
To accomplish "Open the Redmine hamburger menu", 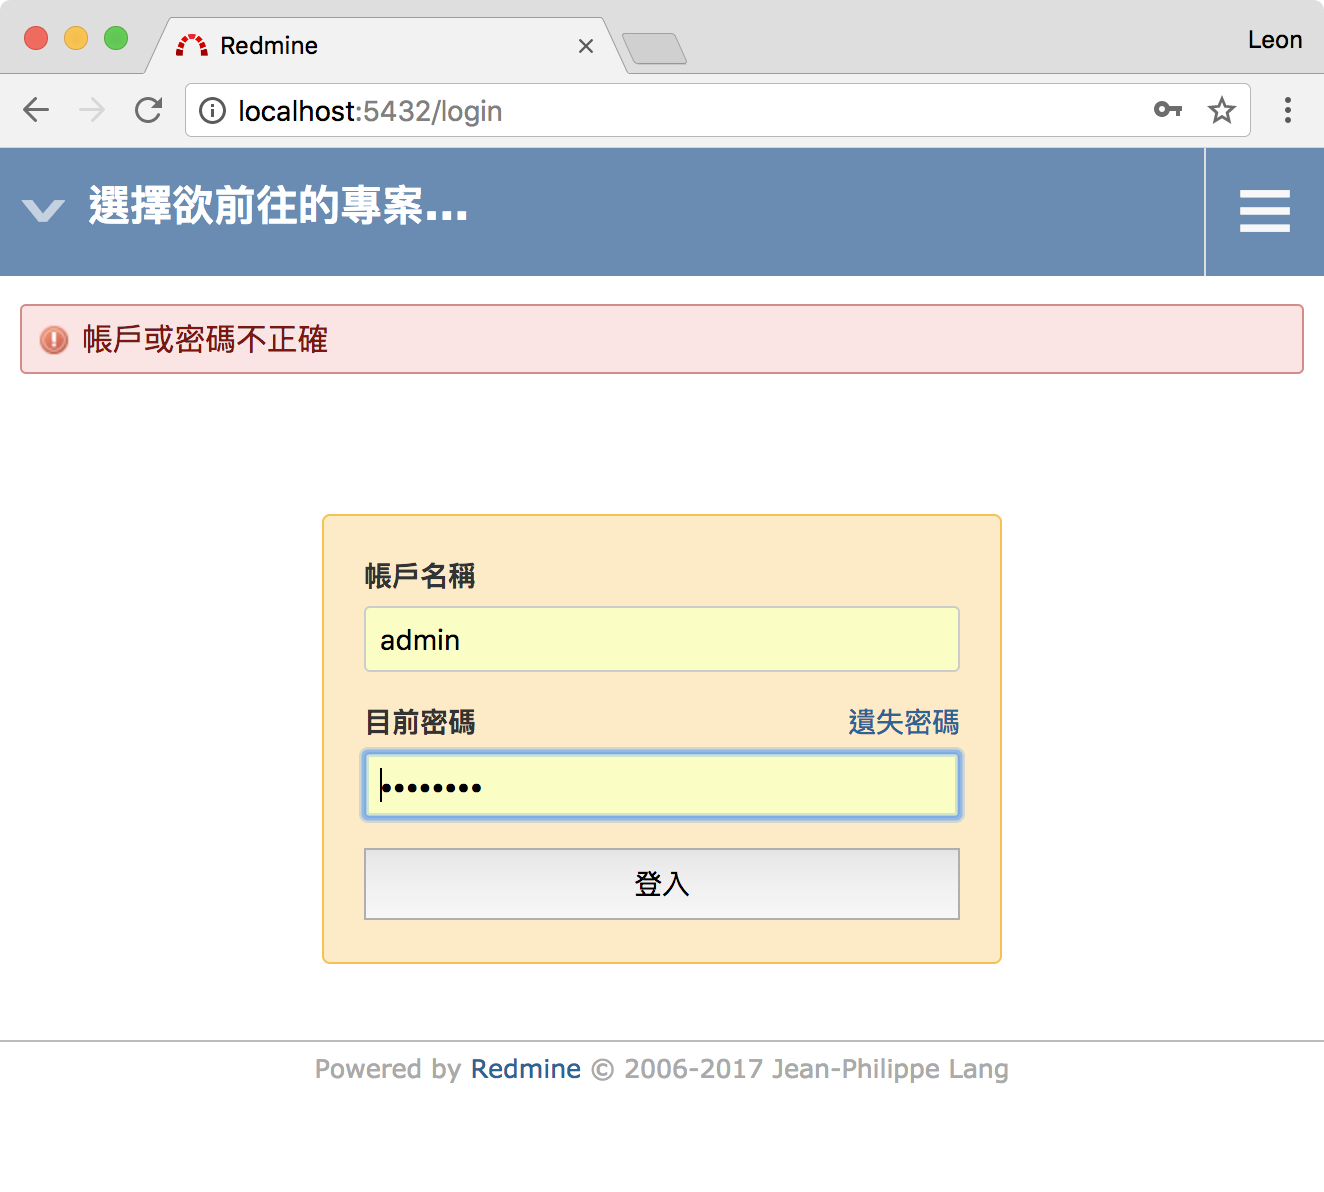I will tap(1265, 211).
